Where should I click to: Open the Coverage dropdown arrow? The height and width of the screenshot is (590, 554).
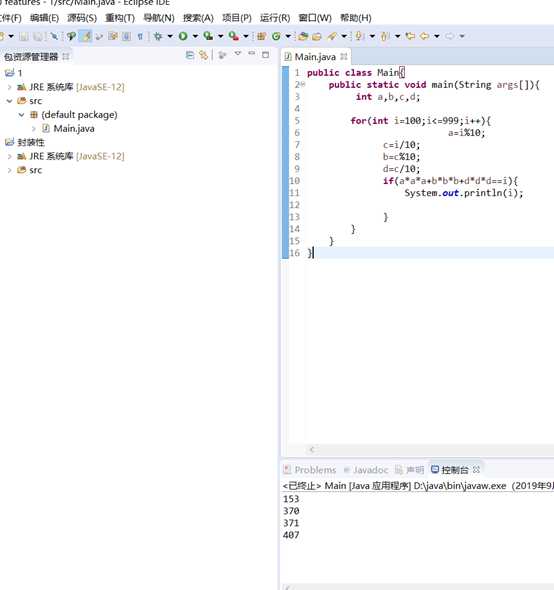pyautogui.click(x=221, y=36)
